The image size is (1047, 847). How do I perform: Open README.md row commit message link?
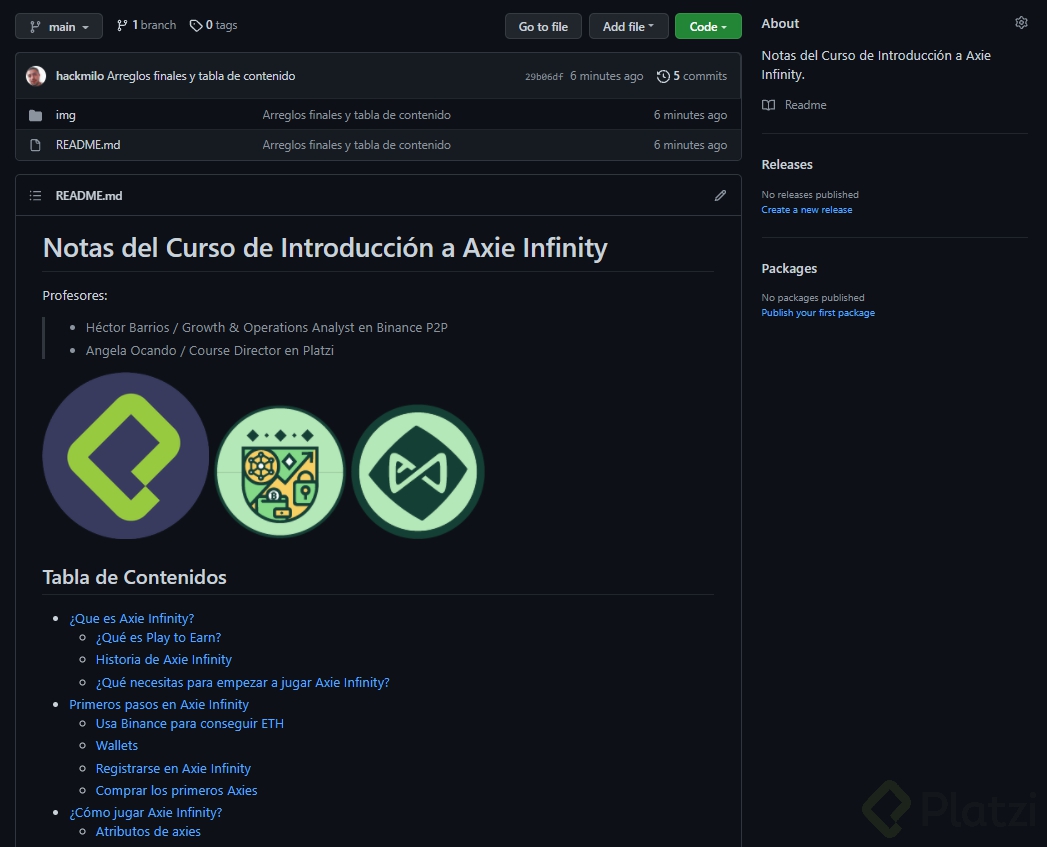(x=357, y=145)
